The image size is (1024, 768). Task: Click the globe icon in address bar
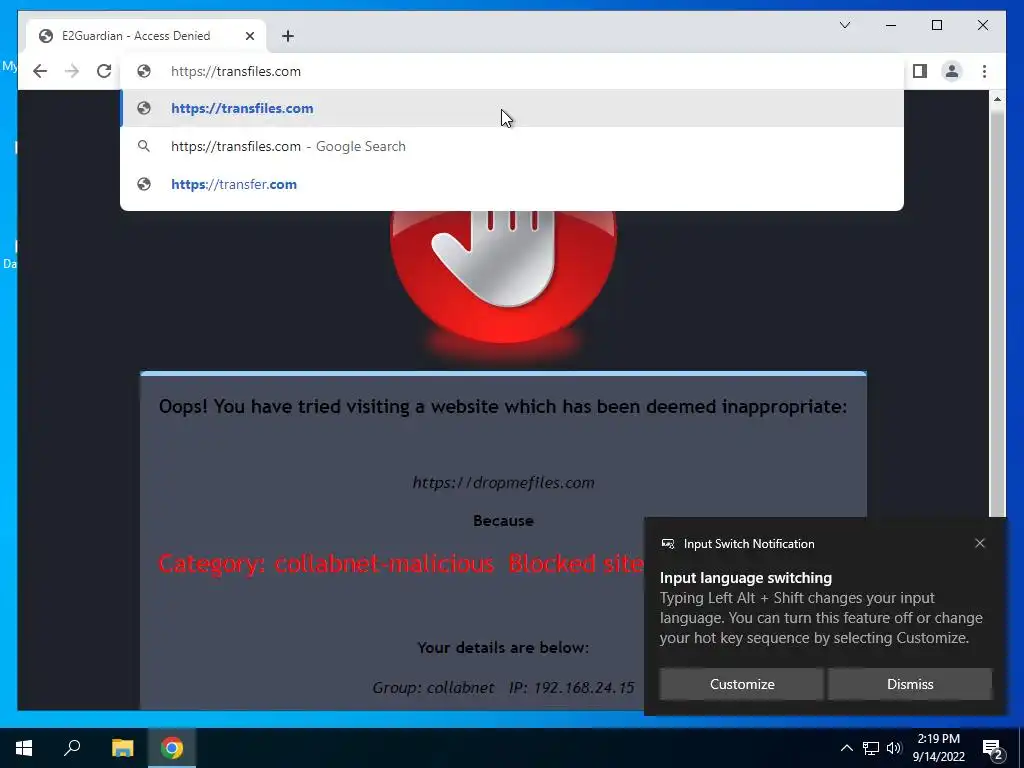pos(144,71)
